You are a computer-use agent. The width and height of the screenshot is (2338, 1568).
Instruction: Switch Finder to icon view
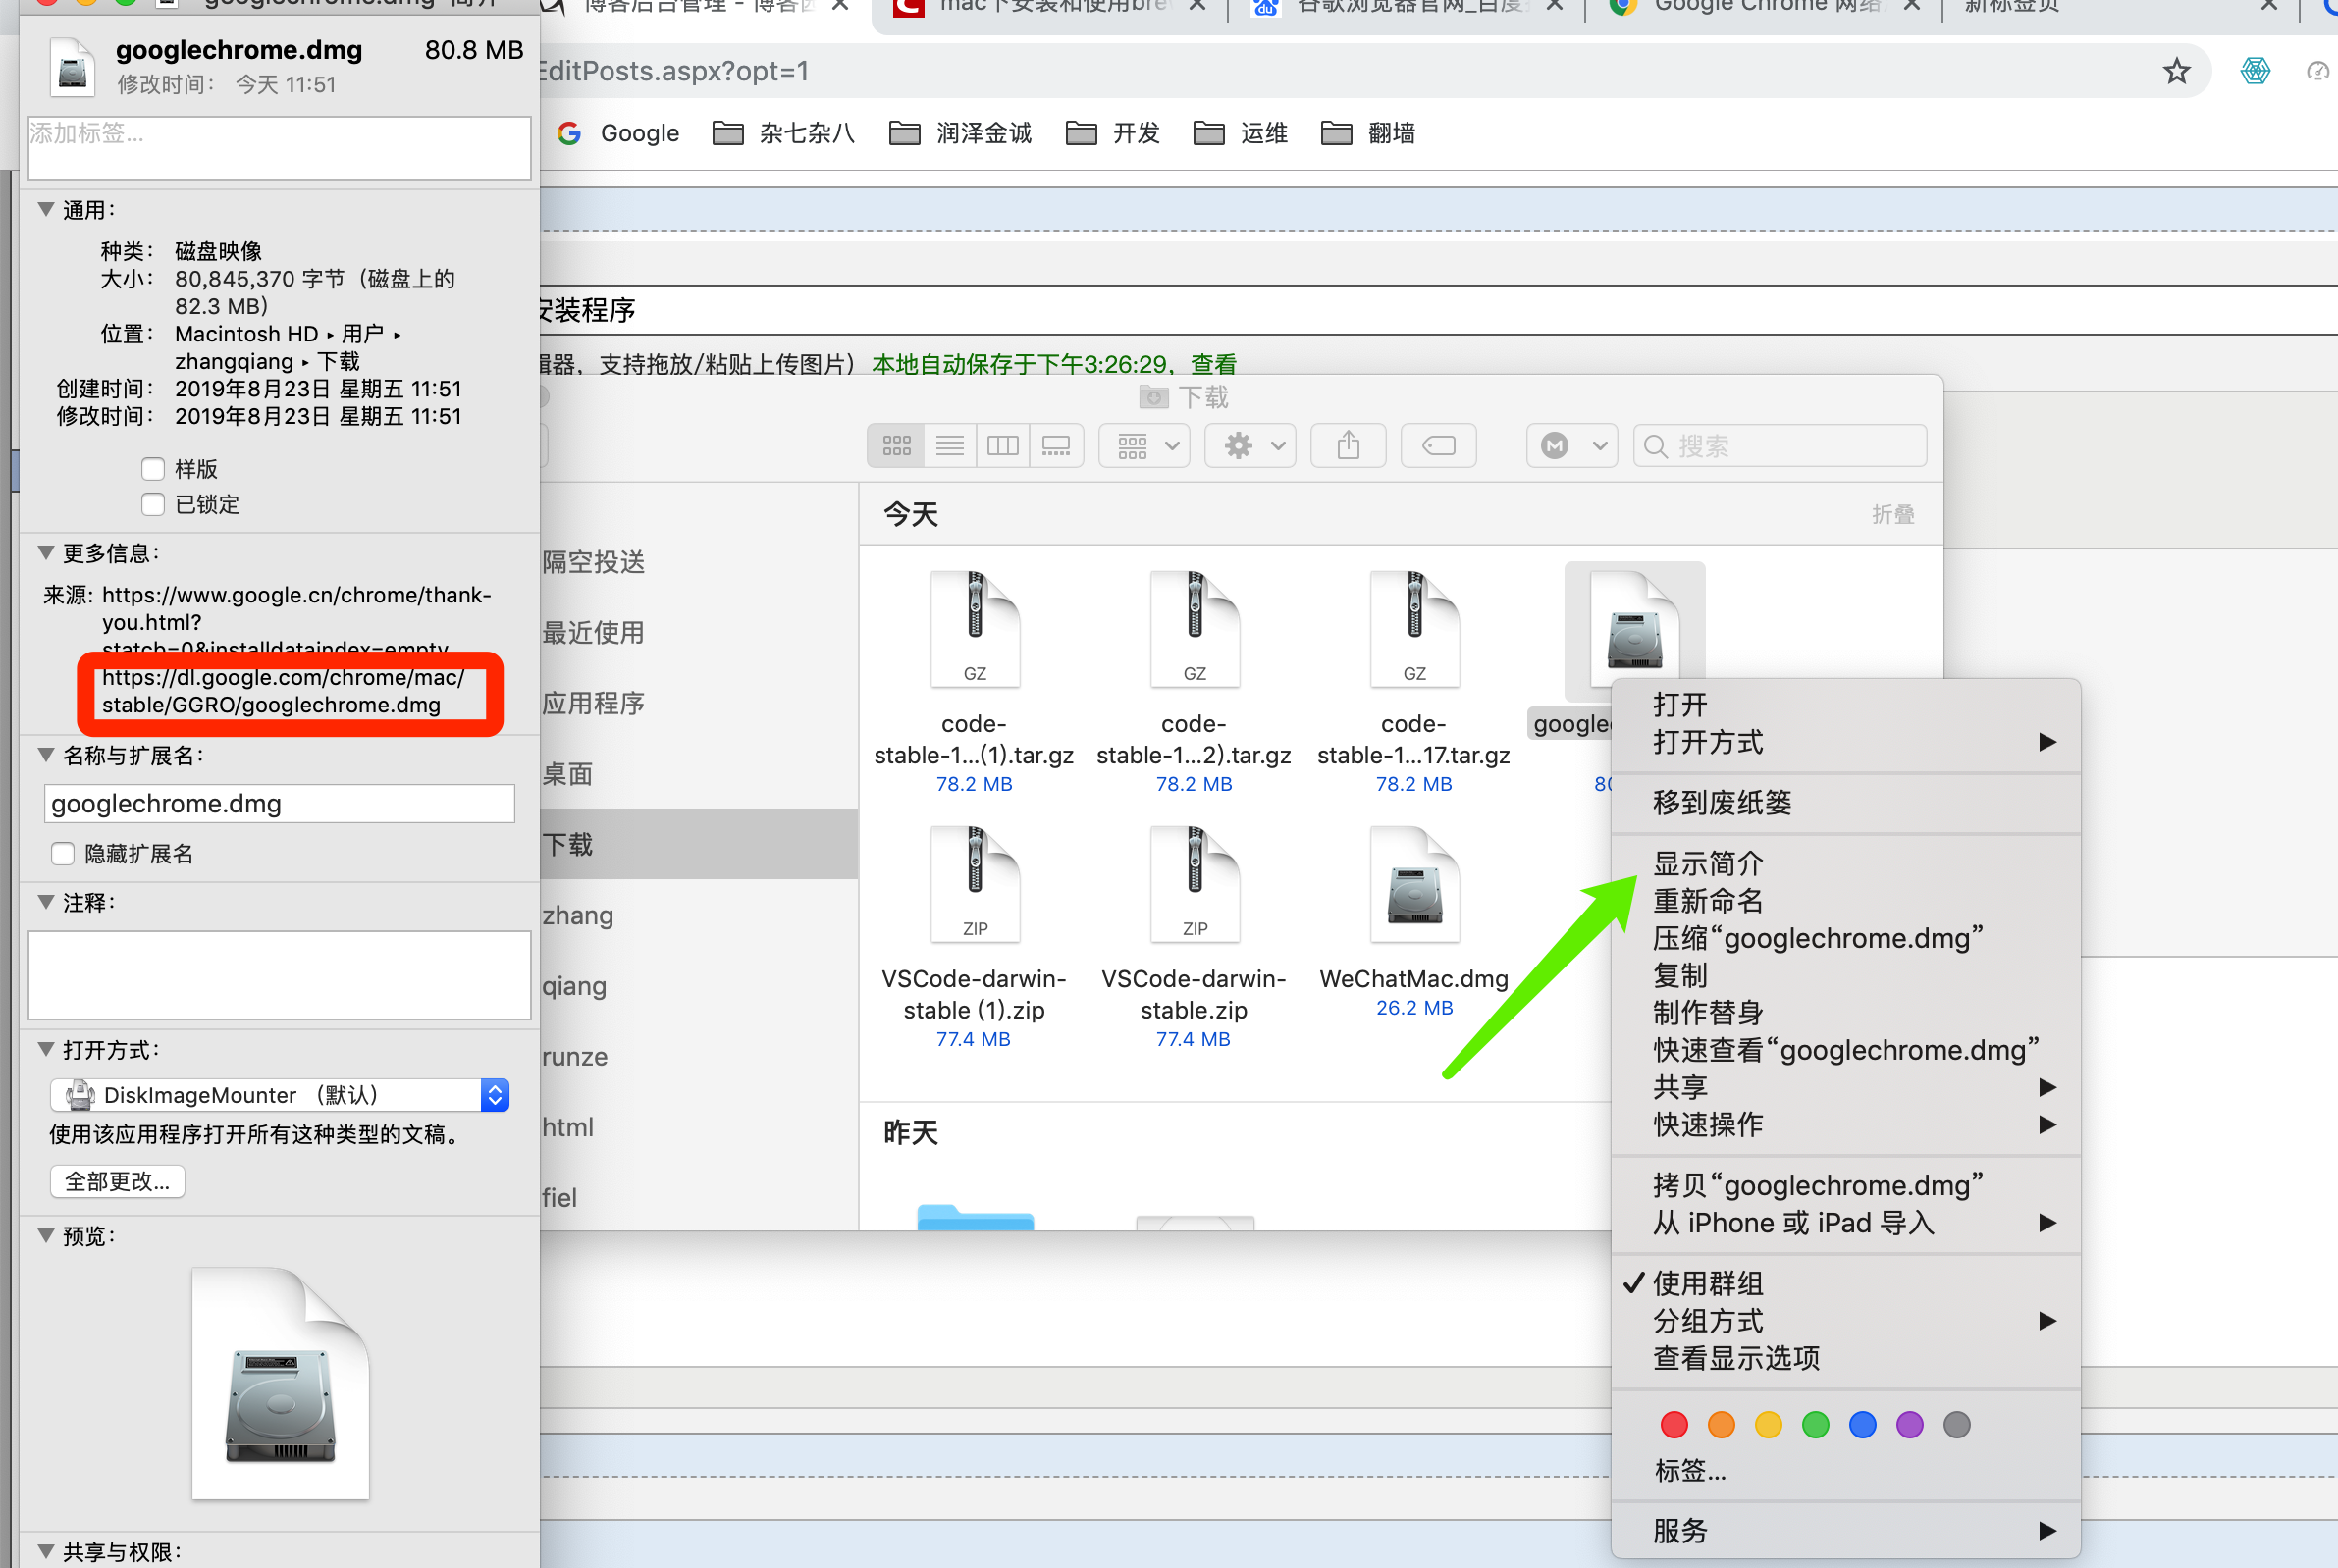(x=896, y=445)
